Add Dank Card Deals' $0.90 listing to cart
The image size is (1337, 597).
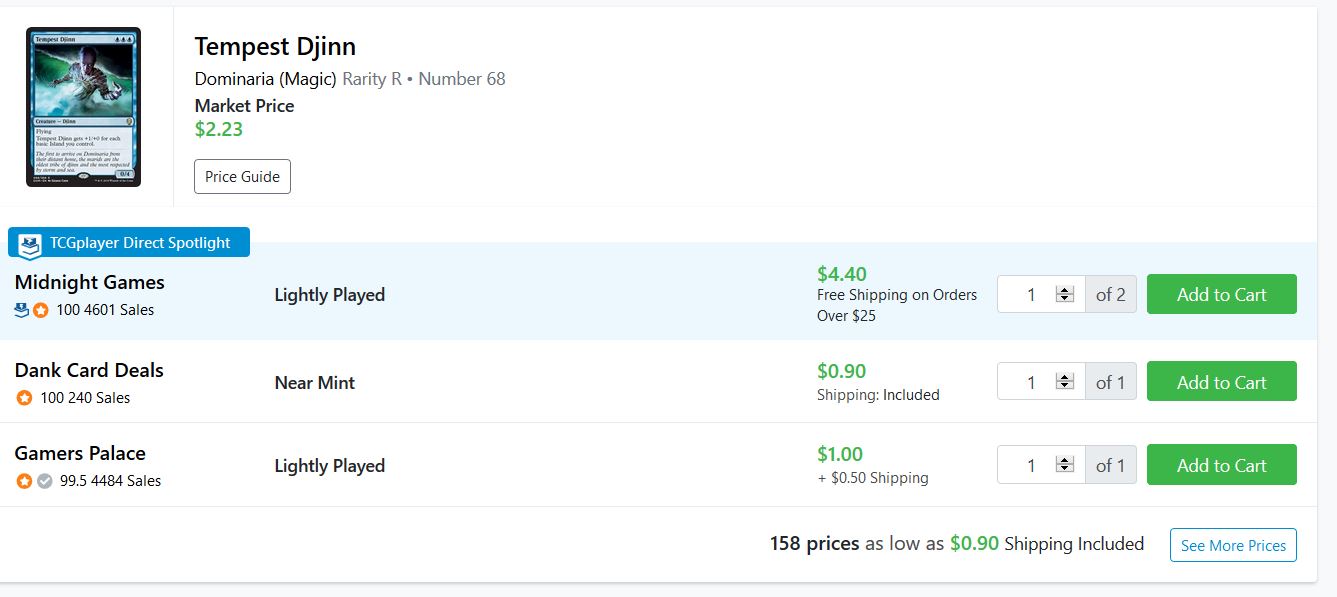[x=1221, y=382]
